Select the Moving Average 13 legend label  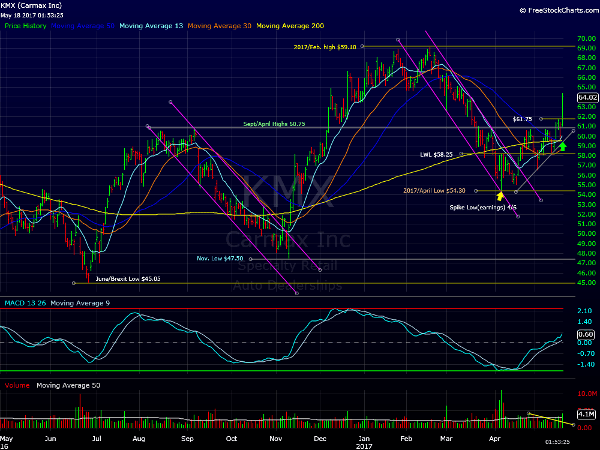(151, 26)
